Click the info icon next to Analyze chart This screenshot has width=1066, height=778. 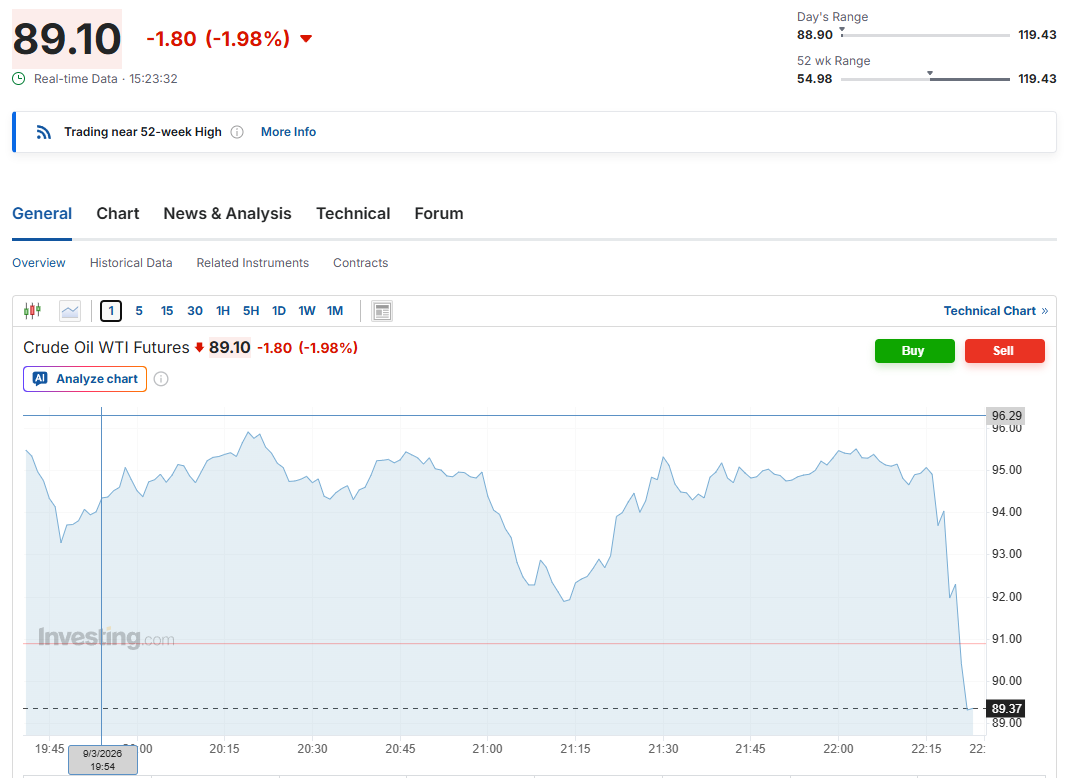tap(161, 379)
